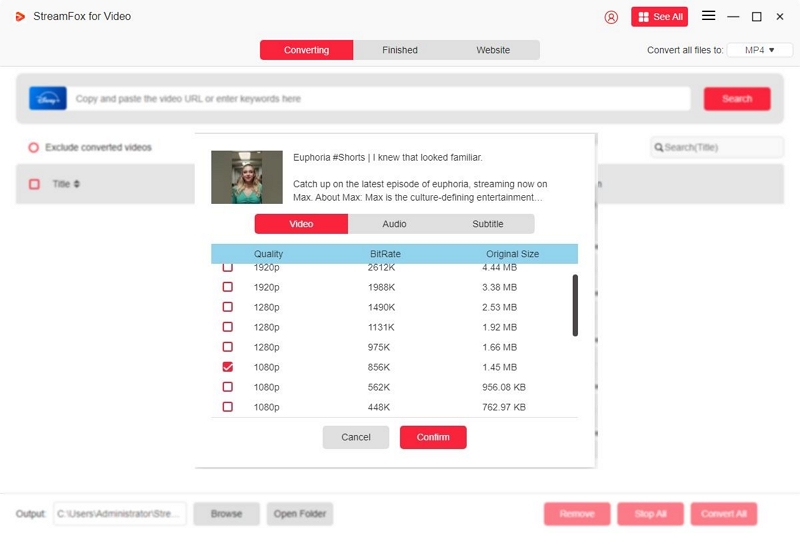Screen dimensions: 800x533
Task: Click the quality list vertical scrollbar
Action: tap(574, 306)
